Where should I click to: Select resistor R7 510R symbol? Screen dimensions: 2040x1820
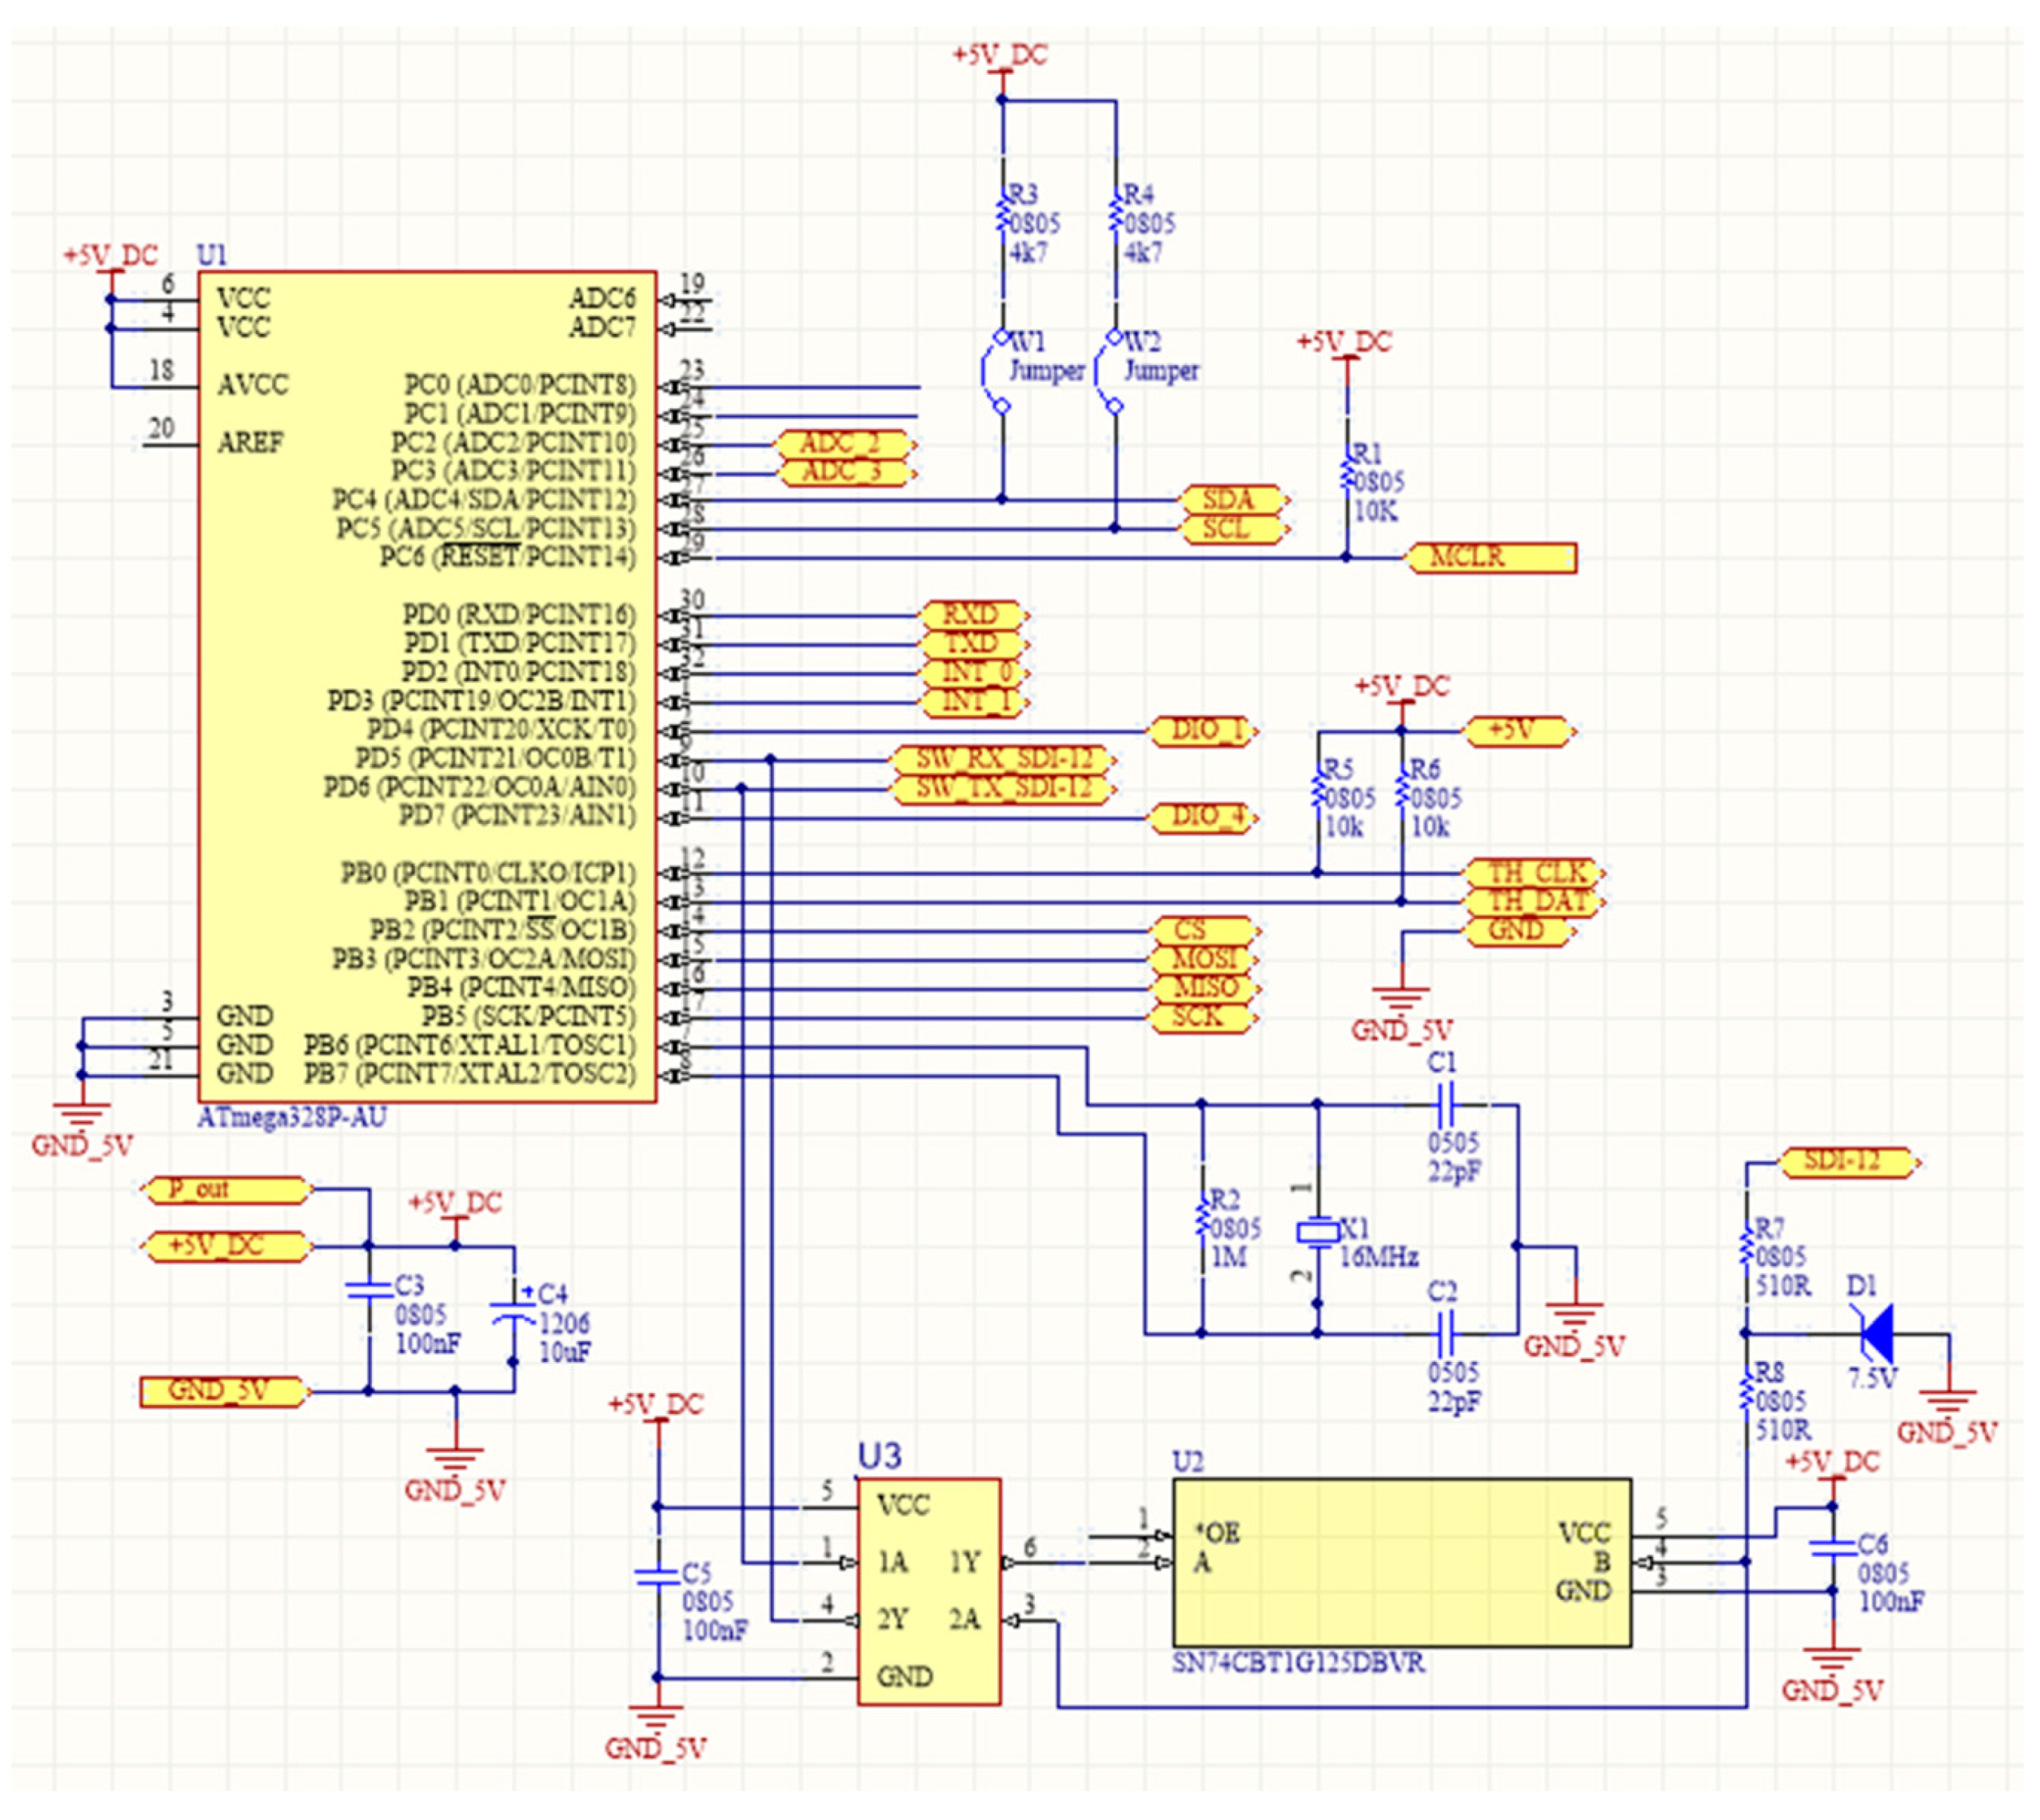[x=1746, y=1247]
